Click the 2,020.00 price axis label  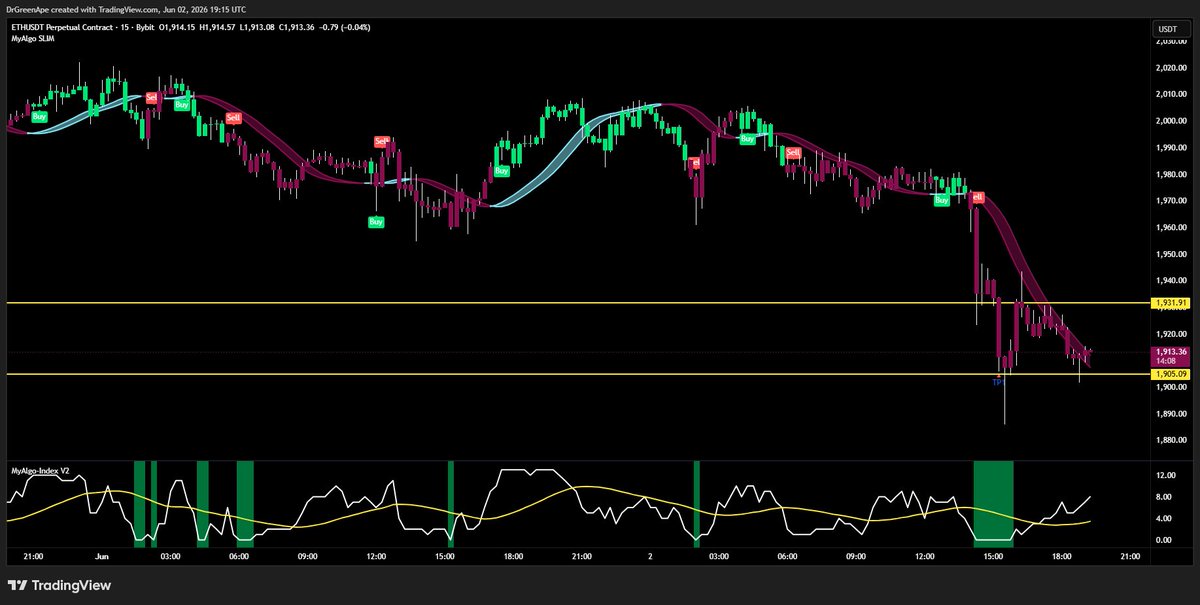1169,68
